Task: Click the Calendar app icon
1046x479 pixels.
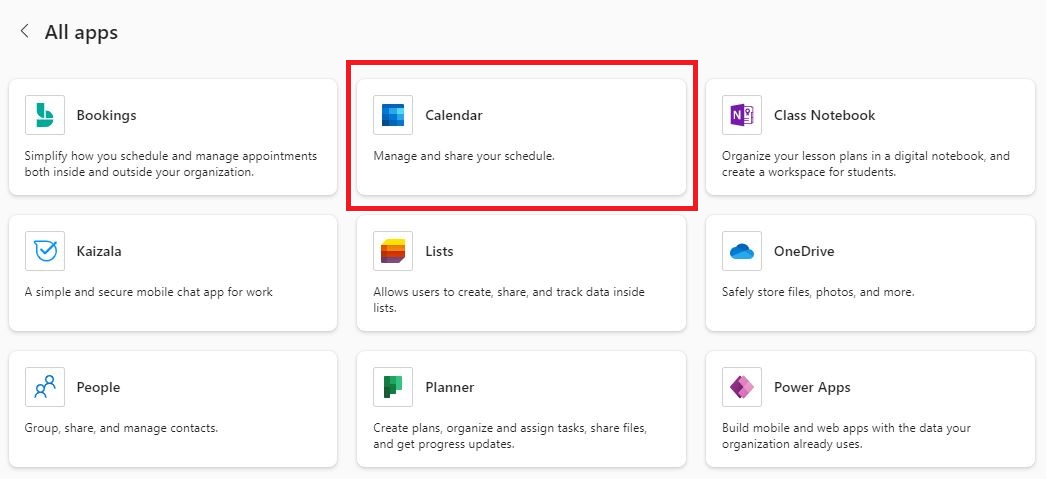Action: tap(393, 115)
